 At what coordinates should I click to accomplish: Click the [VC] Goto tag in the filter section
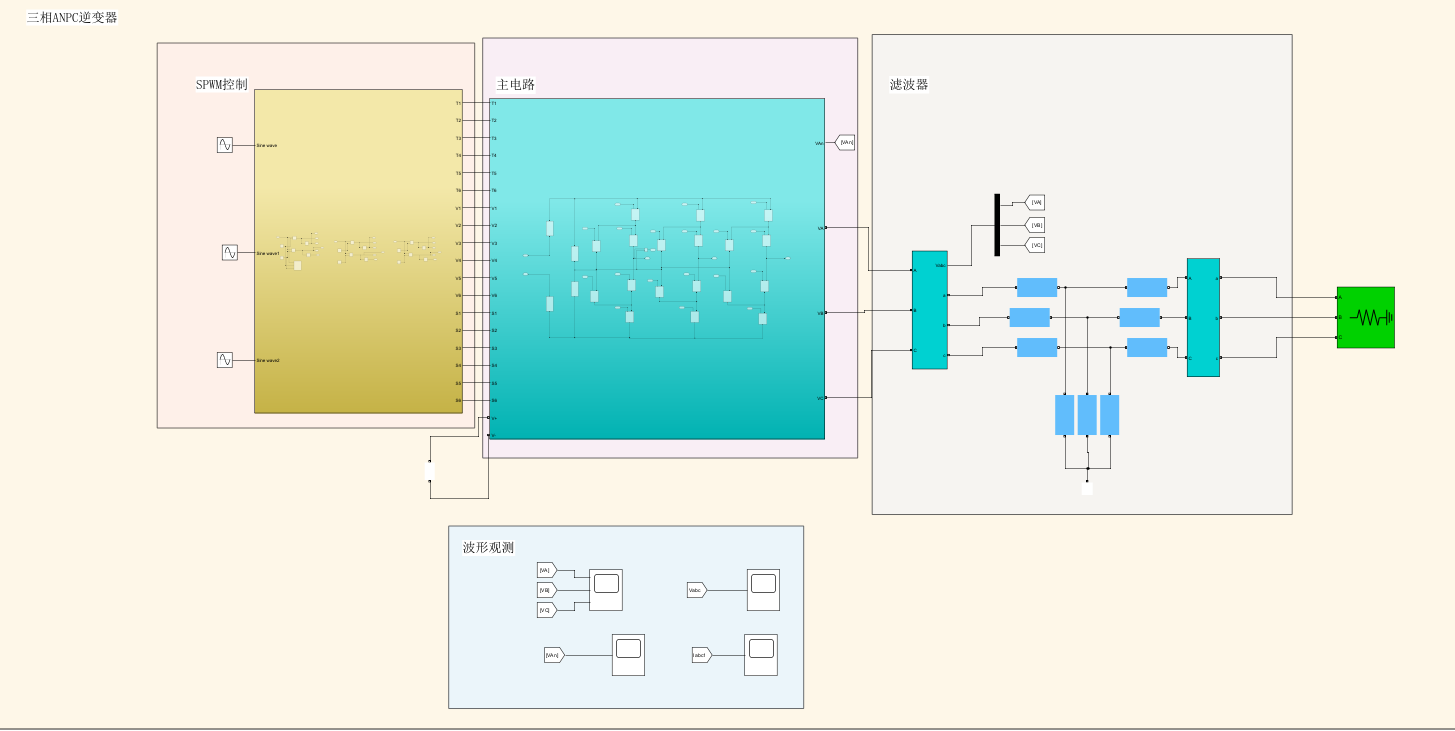click(1036, 245)
